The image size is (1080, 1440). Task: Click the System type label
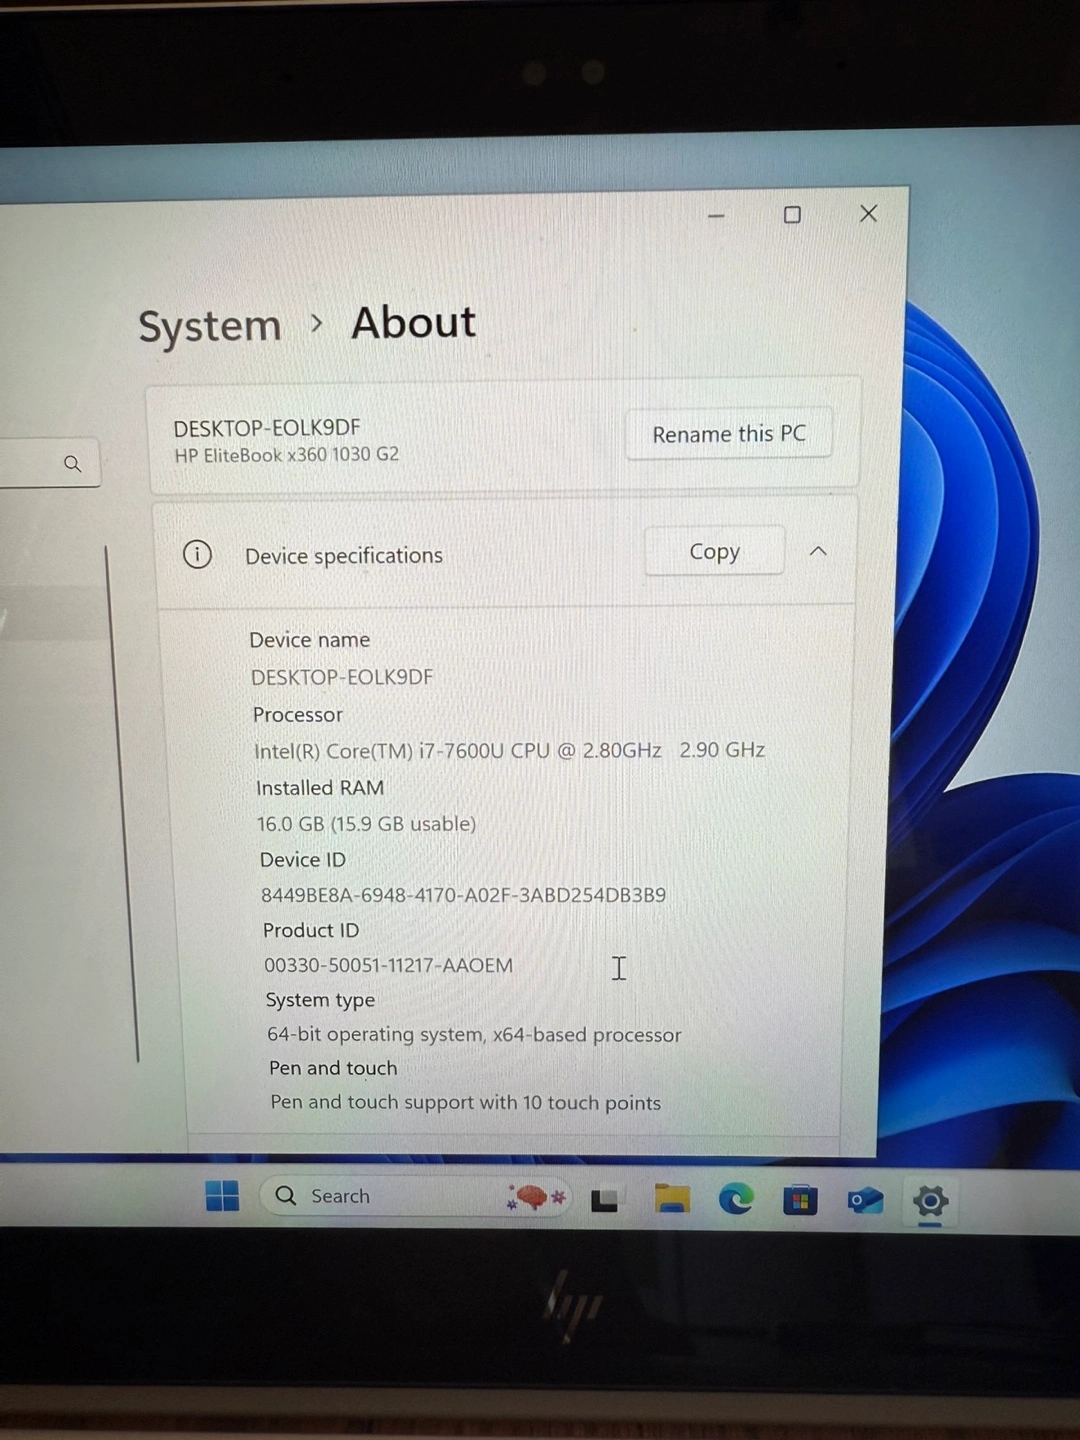point(320,1000)
